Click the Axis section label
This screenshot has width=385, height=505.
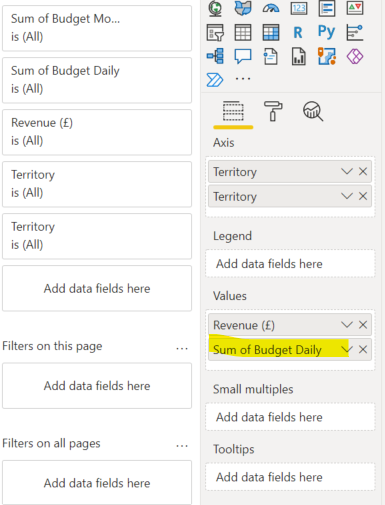pyautogui.click(x=224, y=143)
